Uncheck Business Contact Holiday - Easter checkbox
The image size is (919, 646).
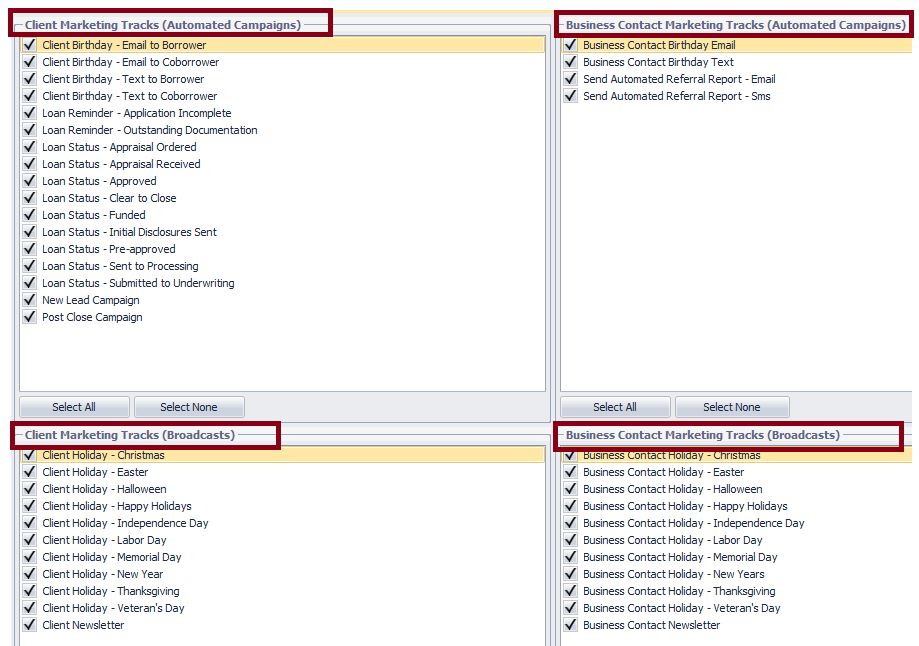pos(570,472)
